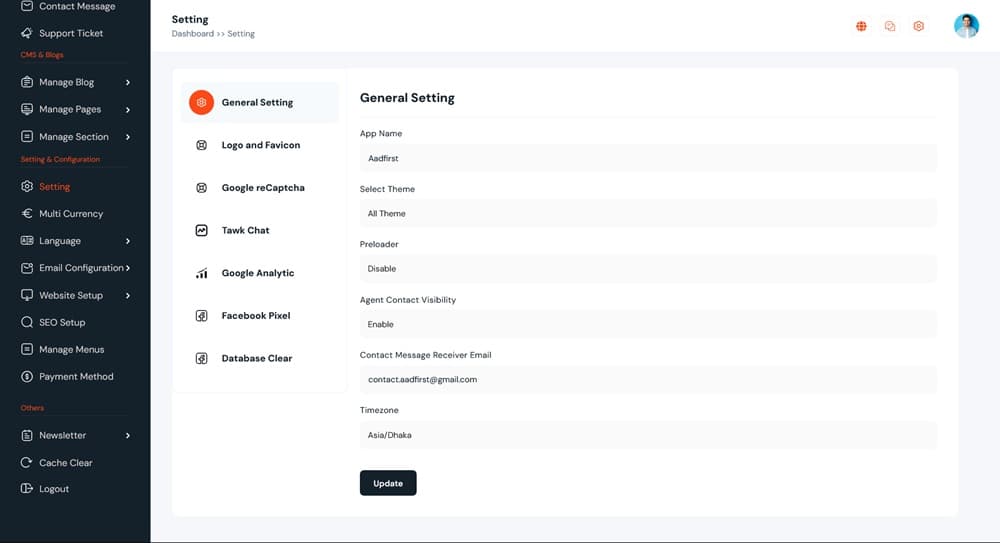Click the globe icon in the header
This screenshot has height=543, width=1000.
click(x=861, y=26)
